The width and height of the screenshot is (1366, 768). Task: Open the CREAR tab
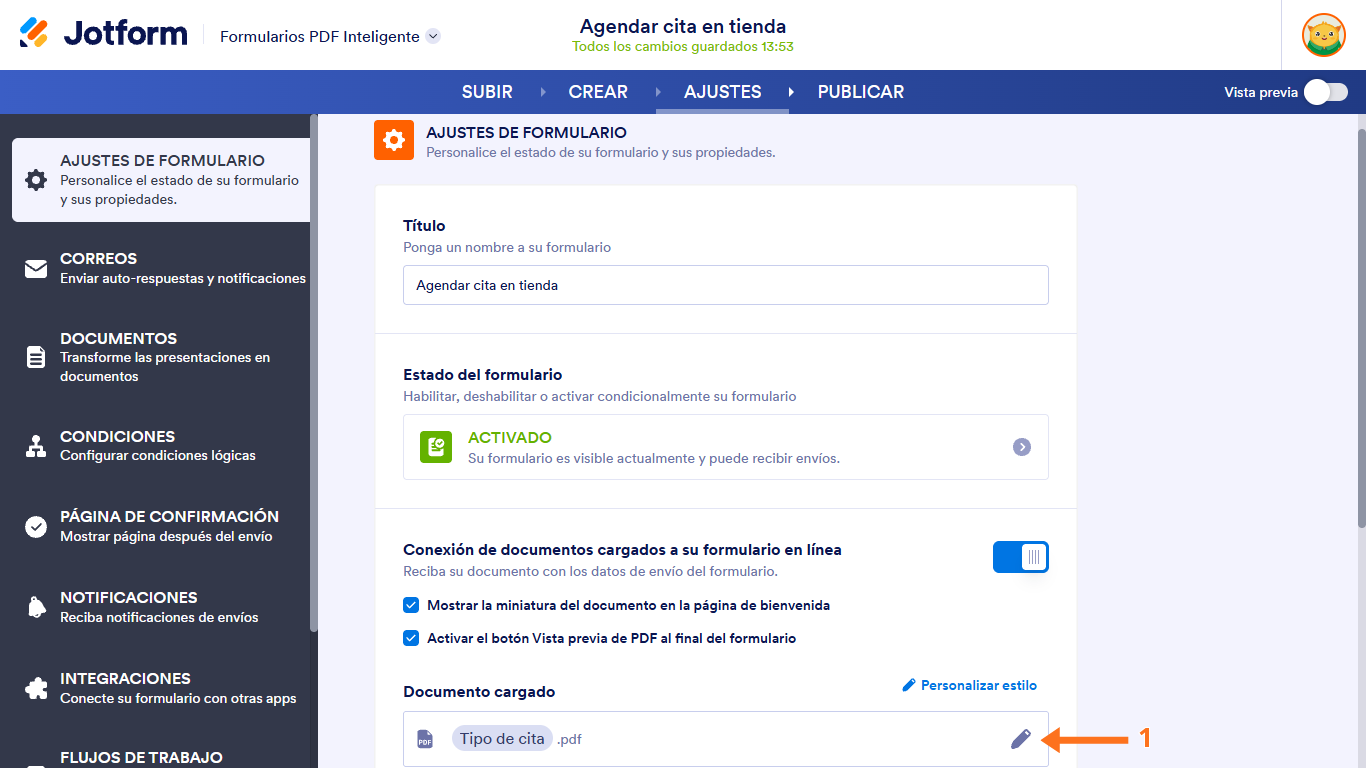point(597,91)
